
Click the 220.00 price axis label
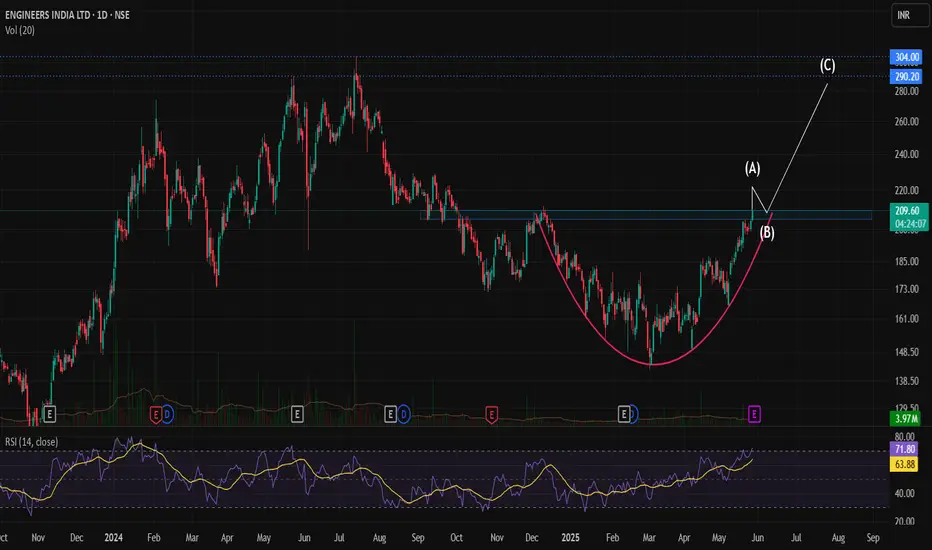point(906,190)
